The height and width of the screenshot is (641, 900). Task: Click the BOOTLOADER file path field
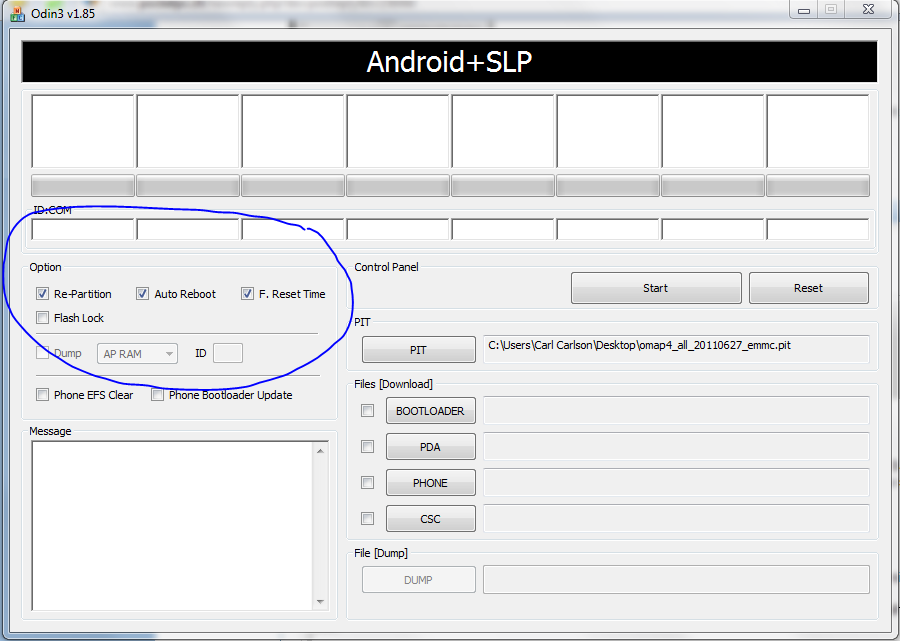tap(677, 410)
